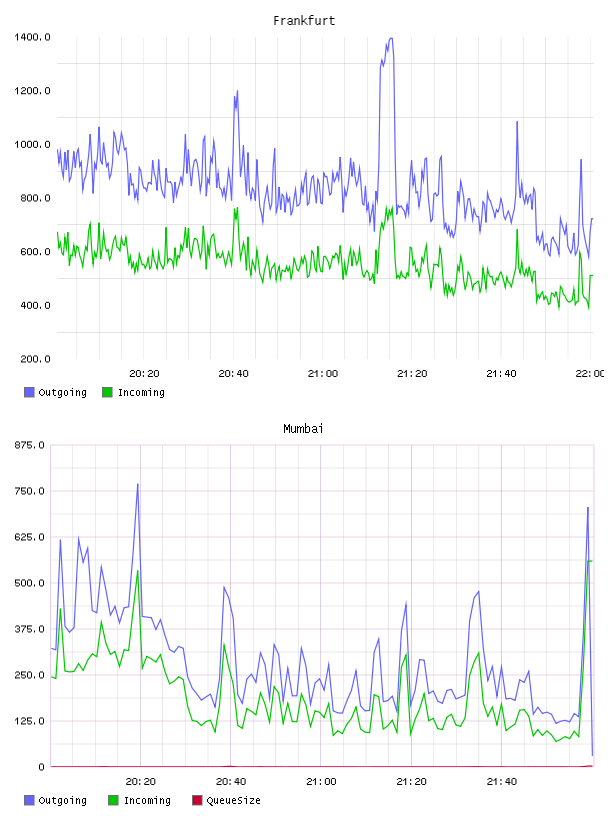Click the 400.0 value on Frankfurt y-axis
The height and width of the screenshot is (816, 608).
35,305
